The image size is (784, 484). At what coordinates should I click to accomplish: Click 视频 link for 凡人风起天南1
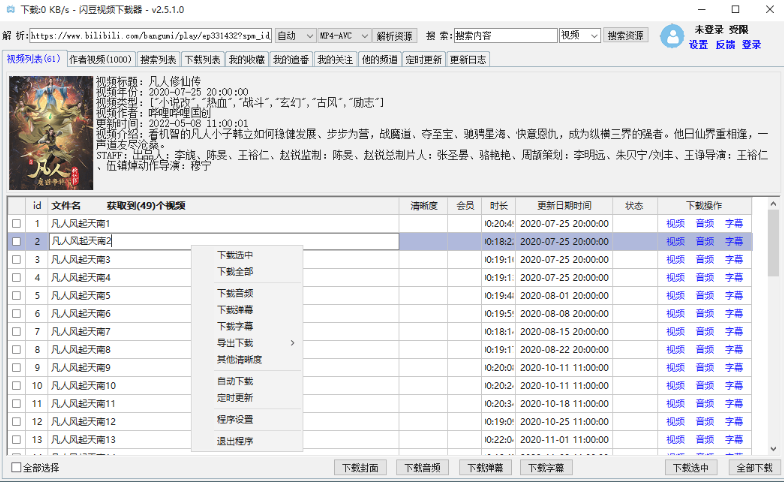click(676, 224)
